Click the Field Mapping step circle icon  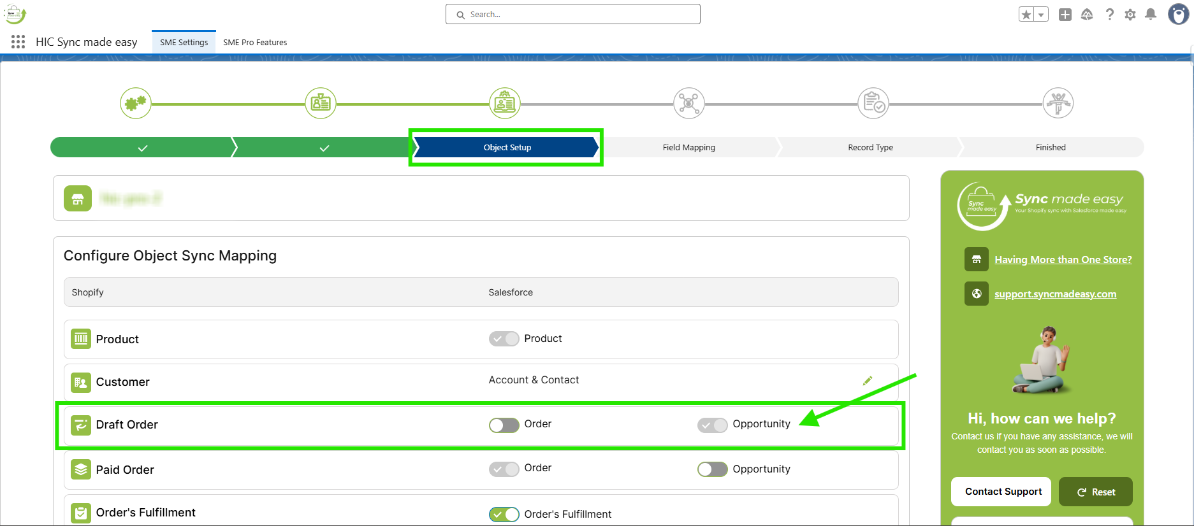coord(689,102)
